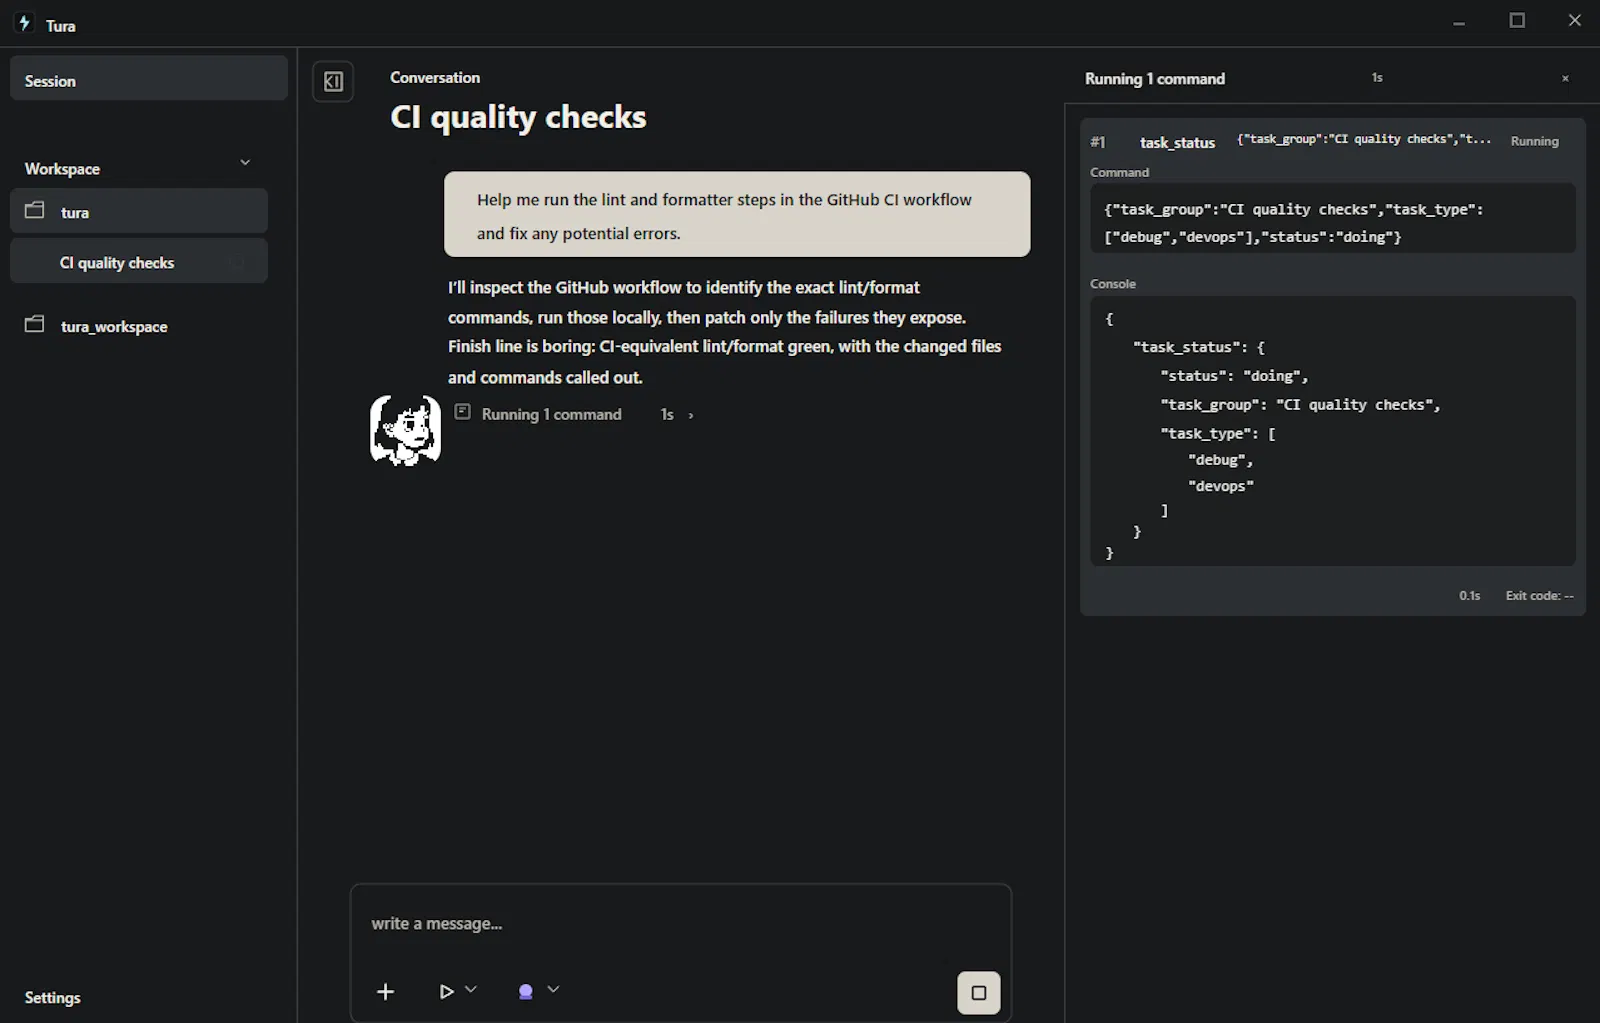Screen dimensions: 1600x1023
Task: Minimize the Tura window
Action: [x=1459, y=22]
